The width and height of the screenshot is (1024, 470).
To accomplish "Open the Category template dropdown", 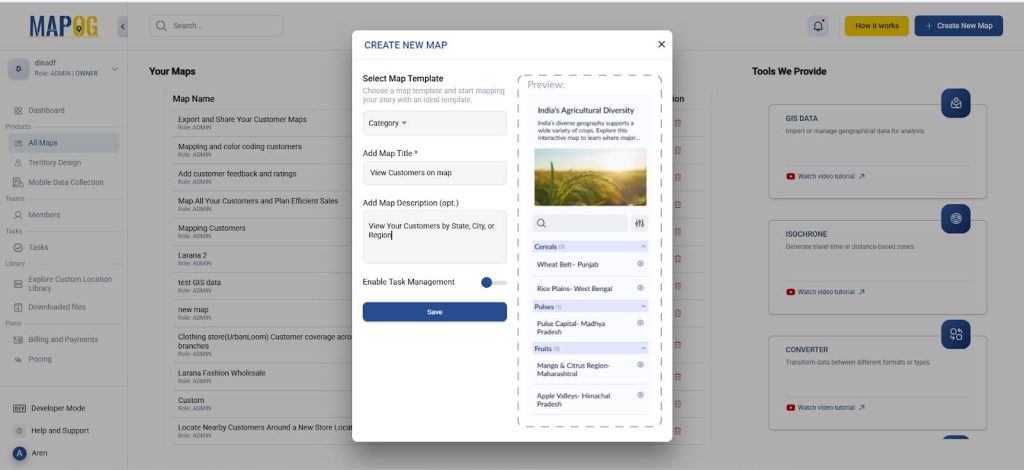I will coord(434,123).
